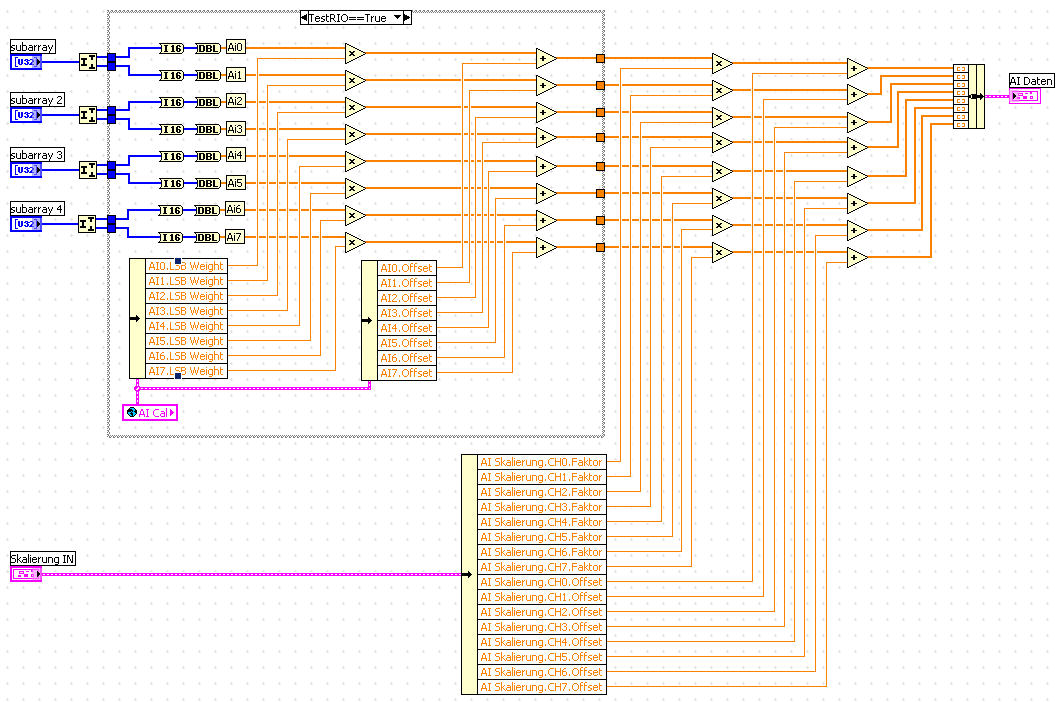Click the bottom add node inside the case structure

coord(545,247)
